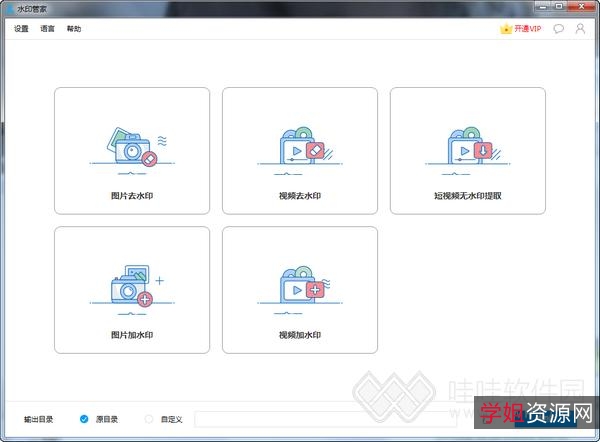Open the 帮助 menu

click(74, 29)
